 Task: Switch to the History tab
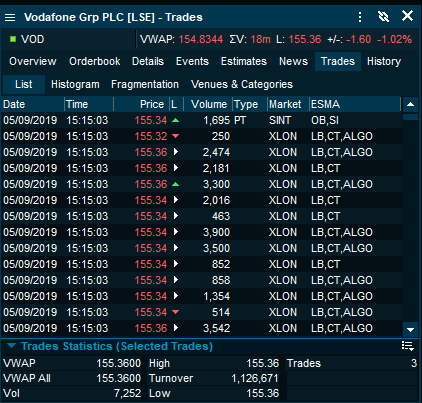click(384, 61)
